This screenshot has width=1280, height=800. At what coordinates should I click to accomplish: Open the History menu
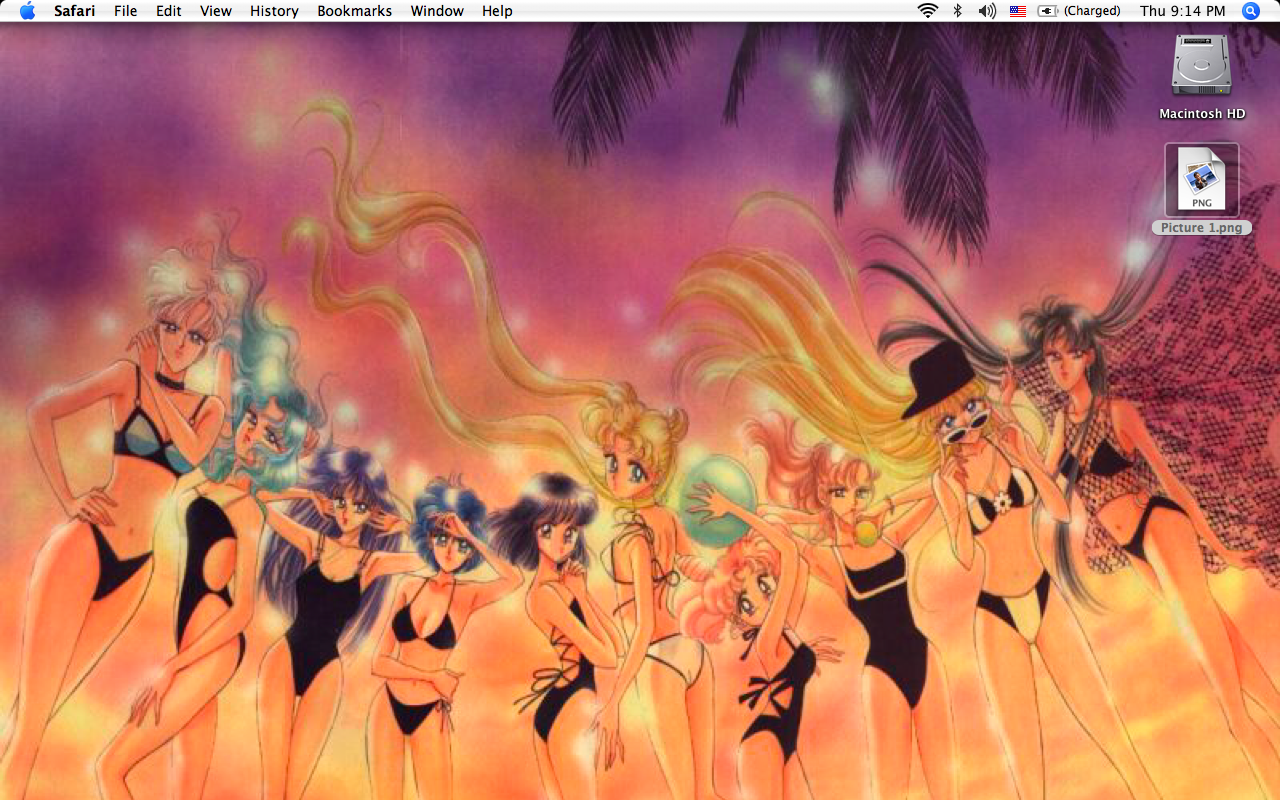pyautogui.click(x=274, y=11)
